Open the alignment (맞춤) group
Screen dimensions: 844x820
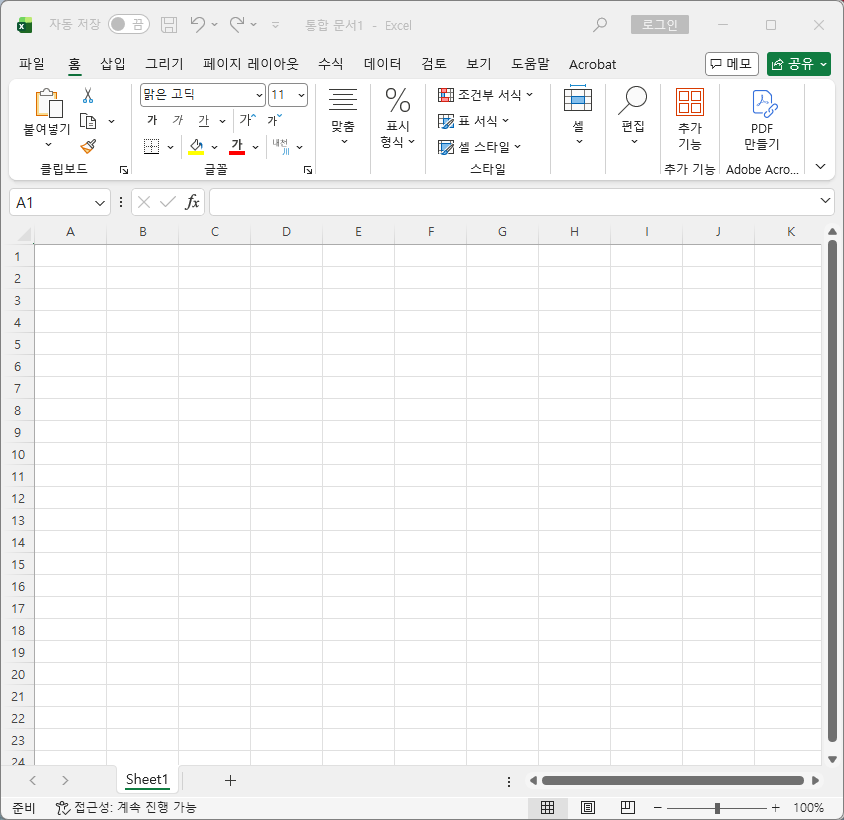pyautogui.click(x=343, y=116)
